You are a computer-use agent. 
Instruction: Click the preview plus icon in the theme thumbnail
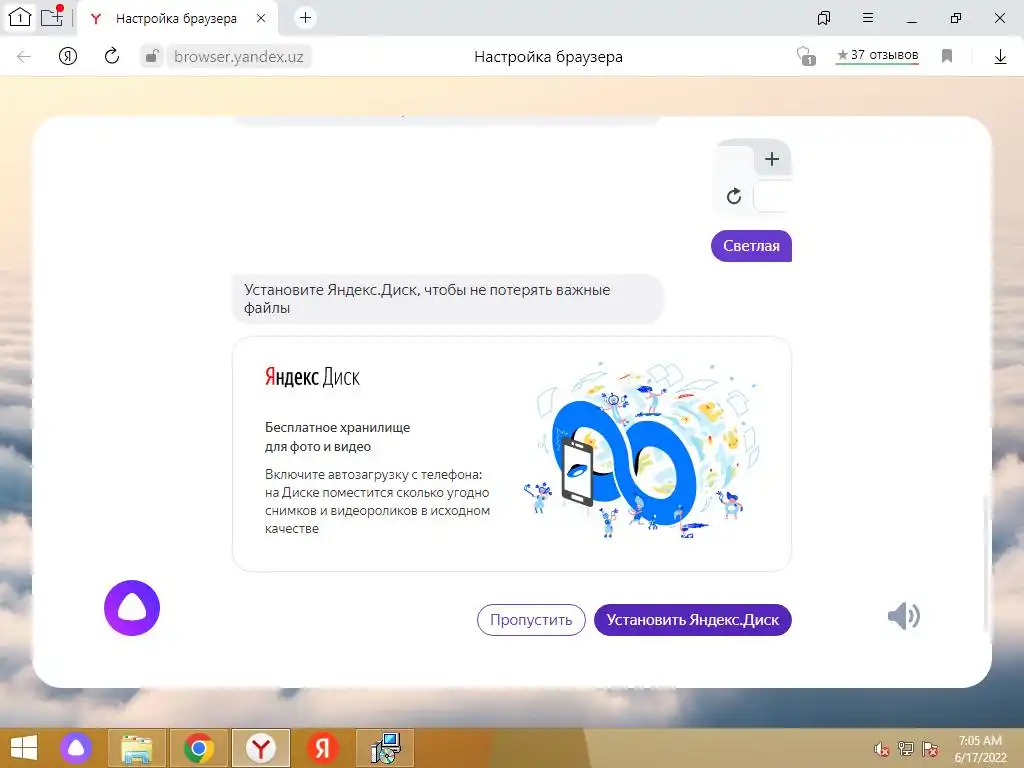pyautogui.click(x=772, y=159)
